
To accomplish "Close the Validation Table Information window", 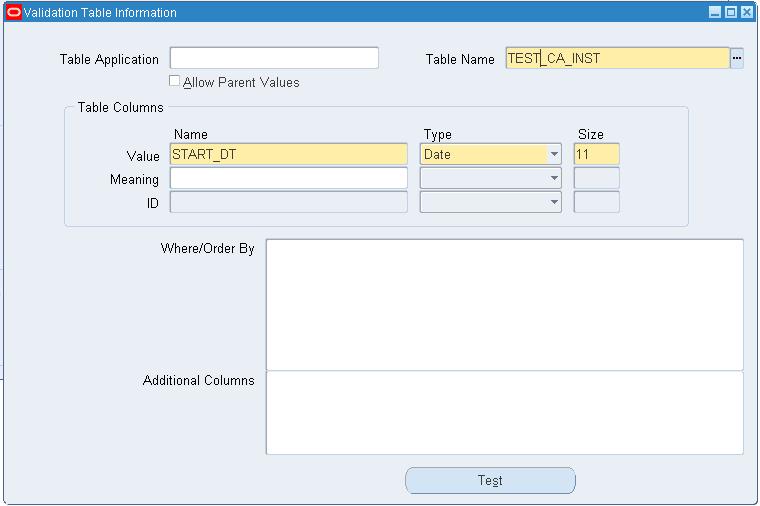I will click(747, 12).
